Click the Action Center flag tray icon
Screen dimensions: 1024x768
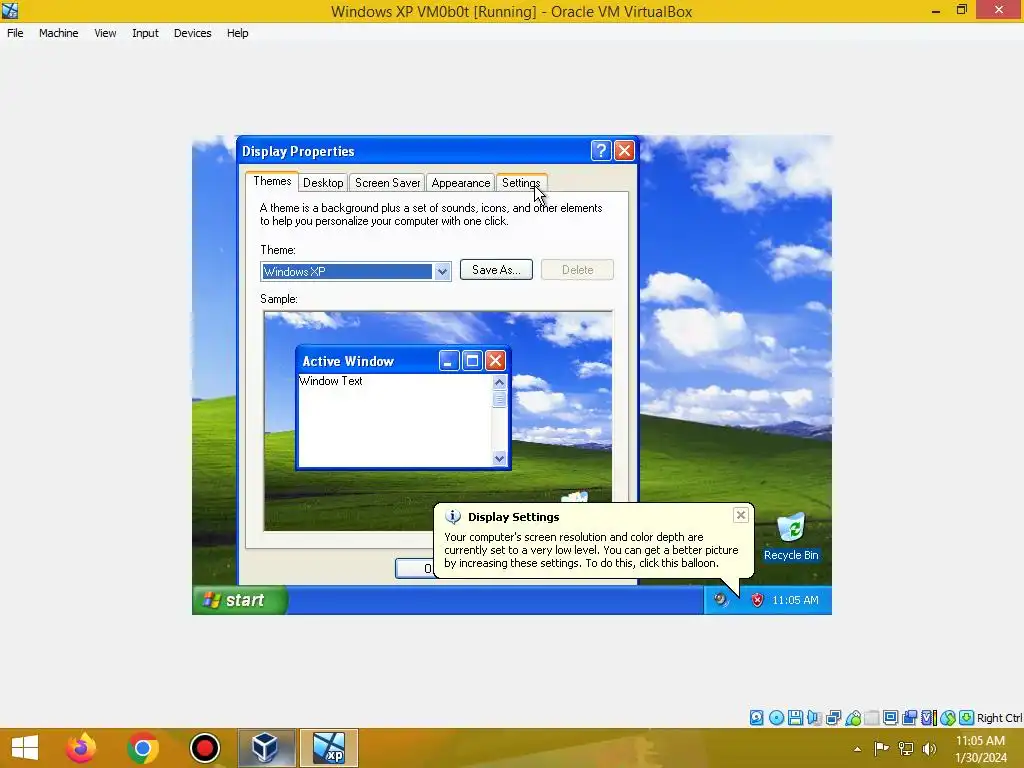(881, 748)
